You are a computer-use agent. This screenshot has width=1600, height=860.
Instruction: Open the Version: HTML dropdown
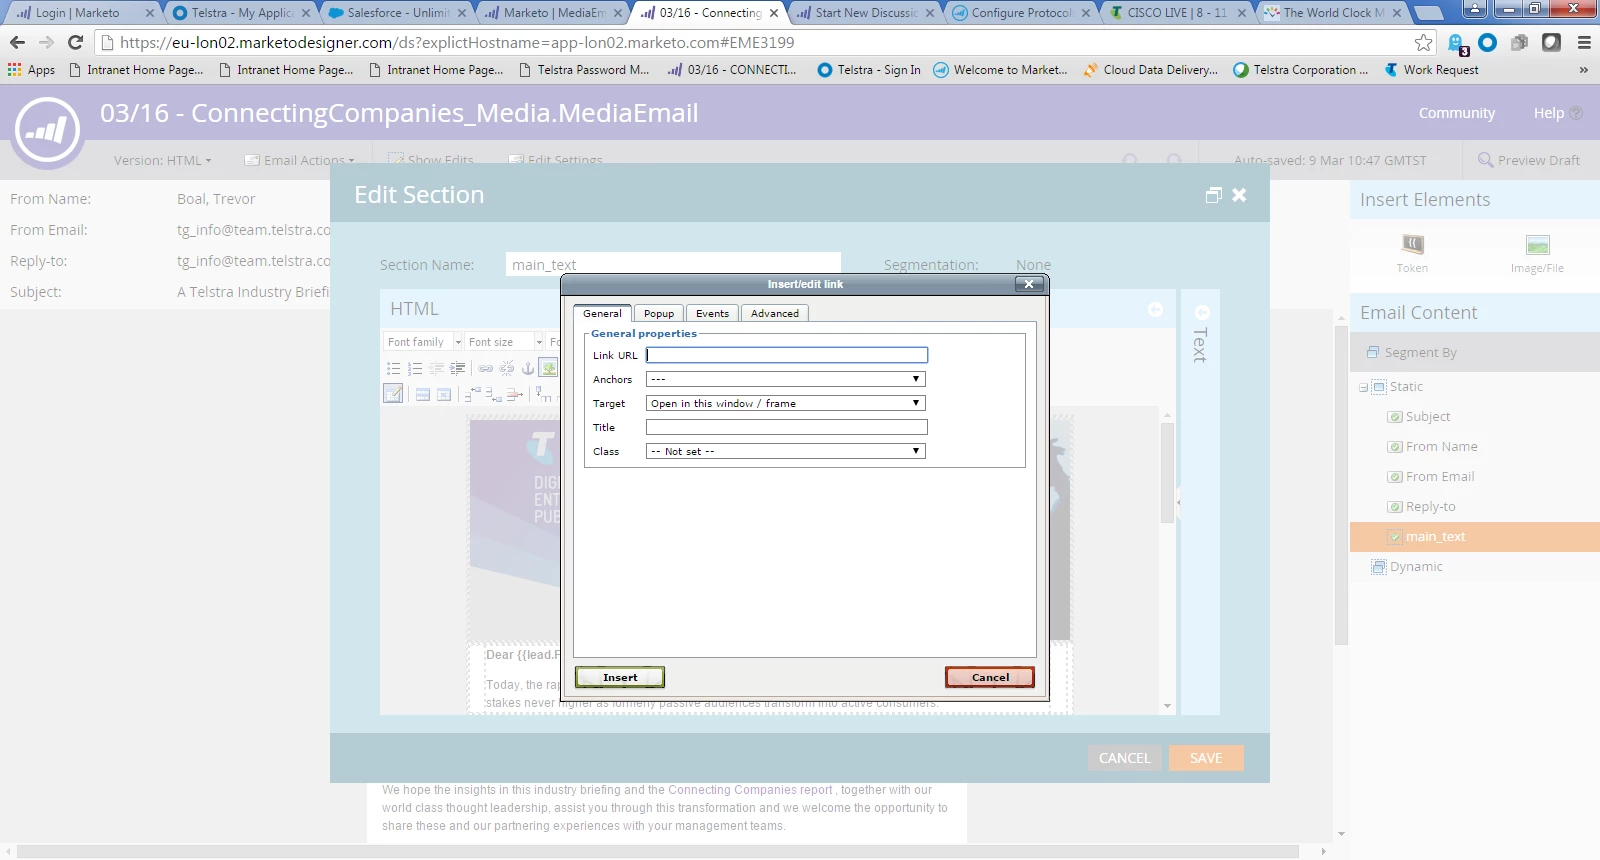(x=163, y=160)
